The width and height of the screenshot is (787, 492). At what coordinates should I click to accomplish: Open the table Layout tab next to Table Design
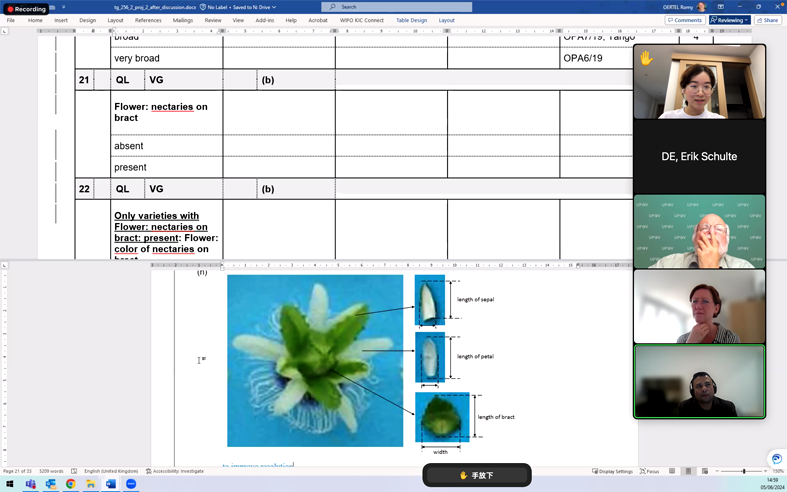coord(446,20)
